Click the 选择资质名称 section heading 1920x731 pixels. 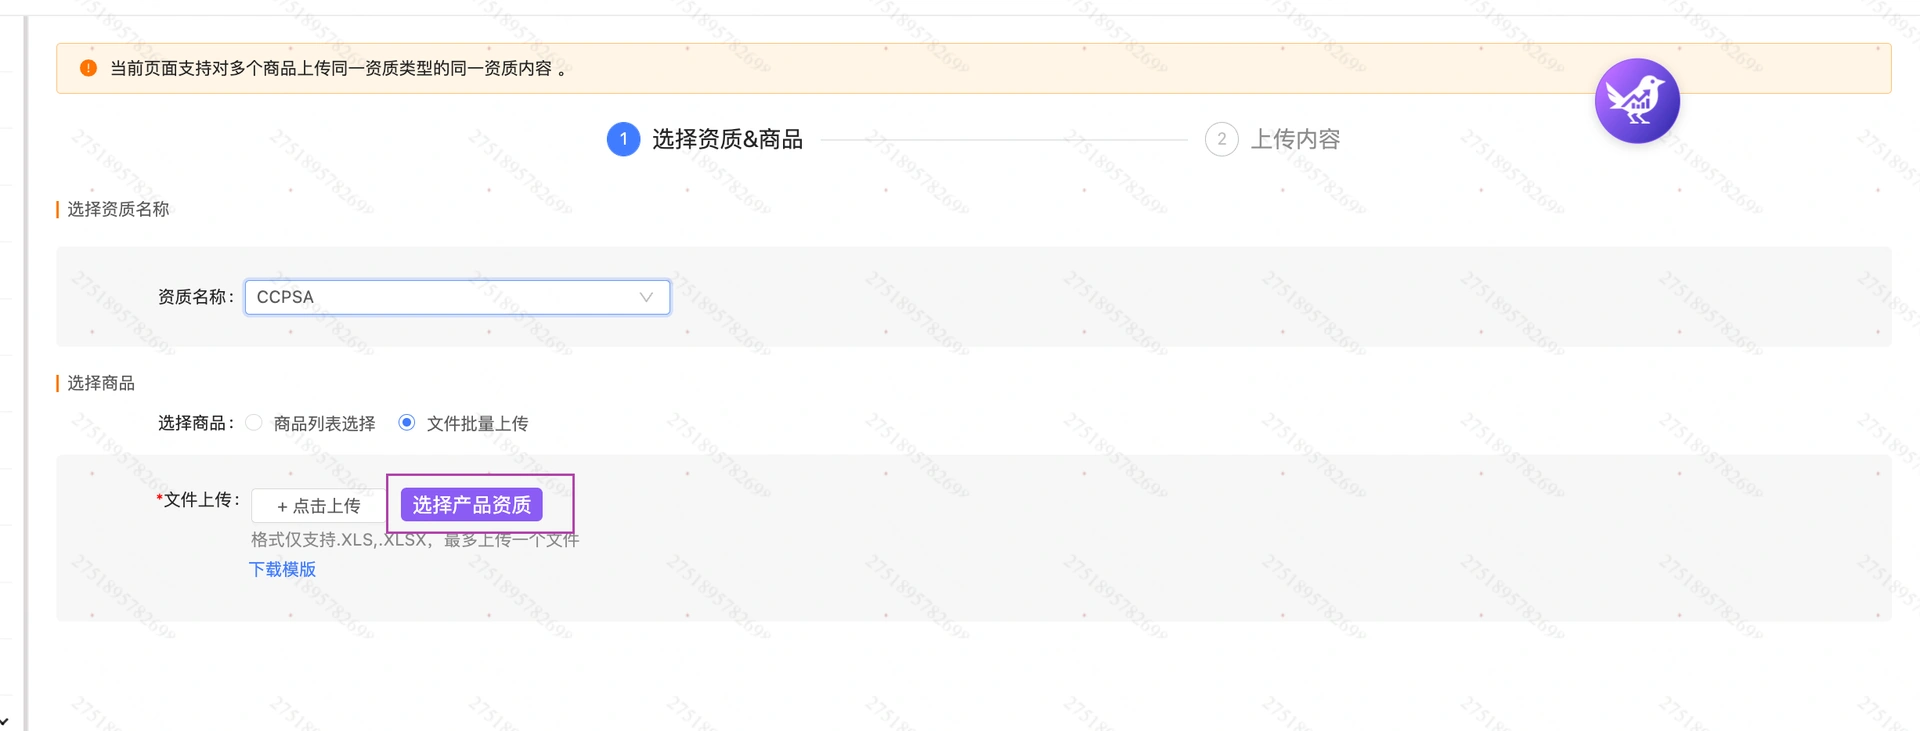pyautogui.click(x=118, y=209)
